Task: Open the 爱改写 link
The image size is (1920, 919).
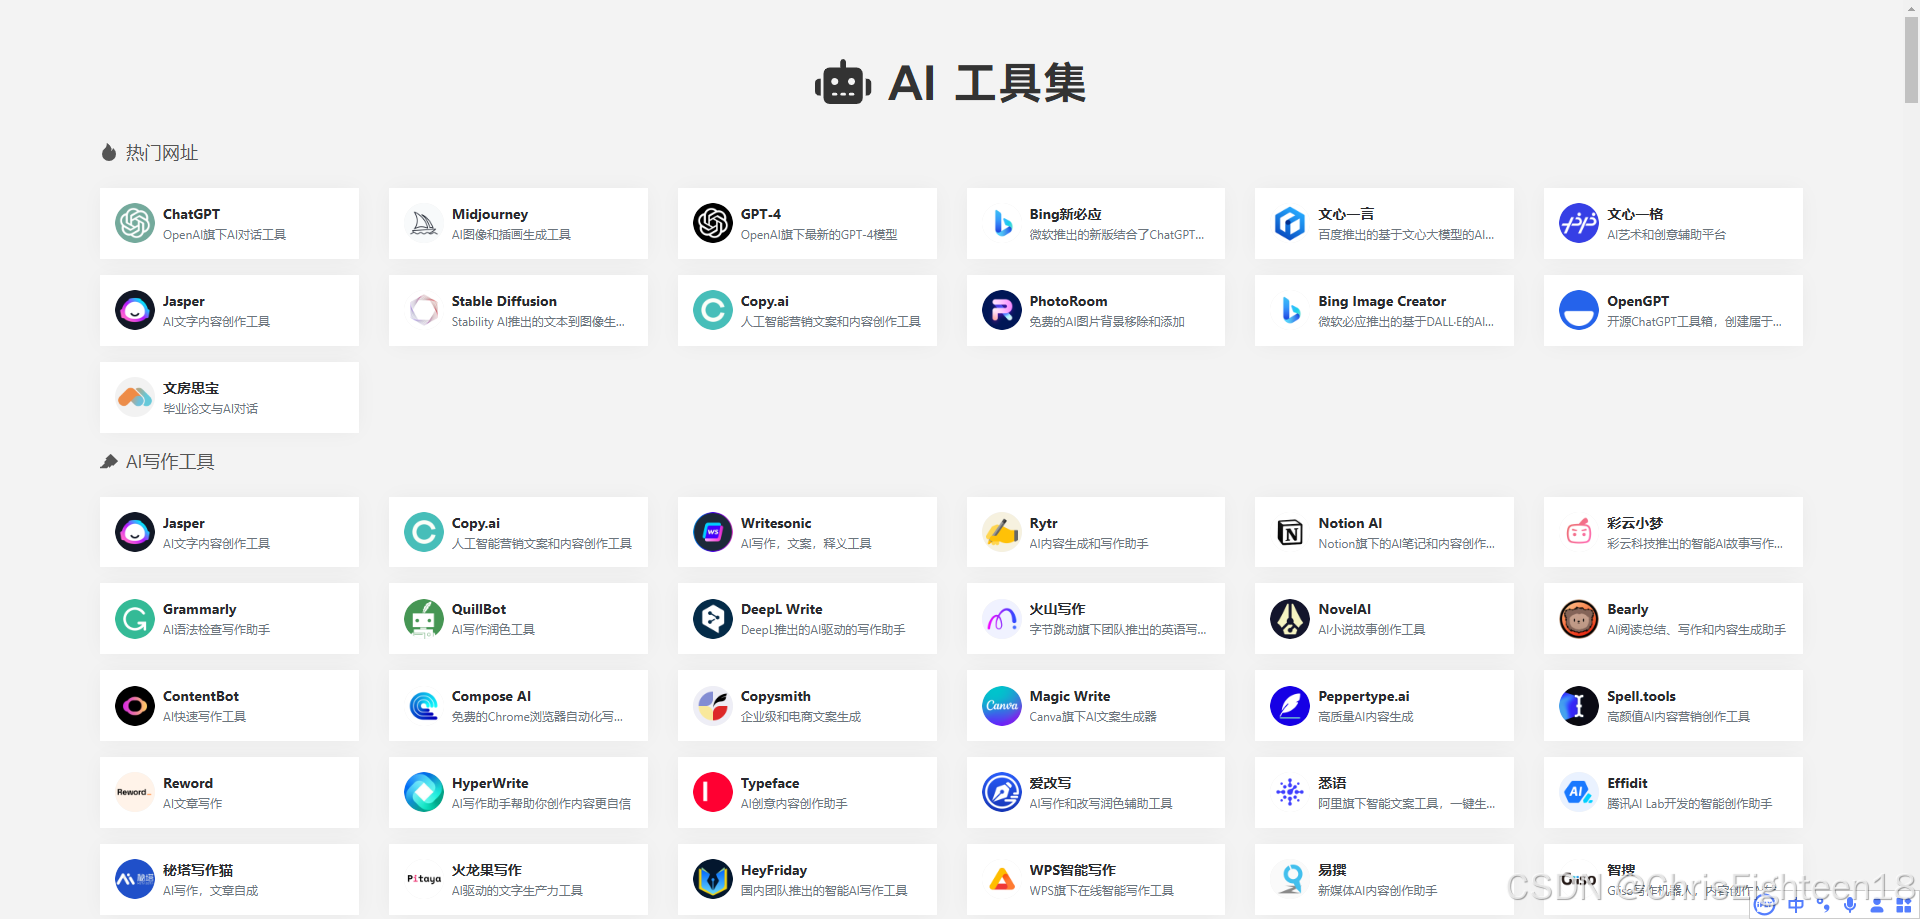Action: 1095,793
